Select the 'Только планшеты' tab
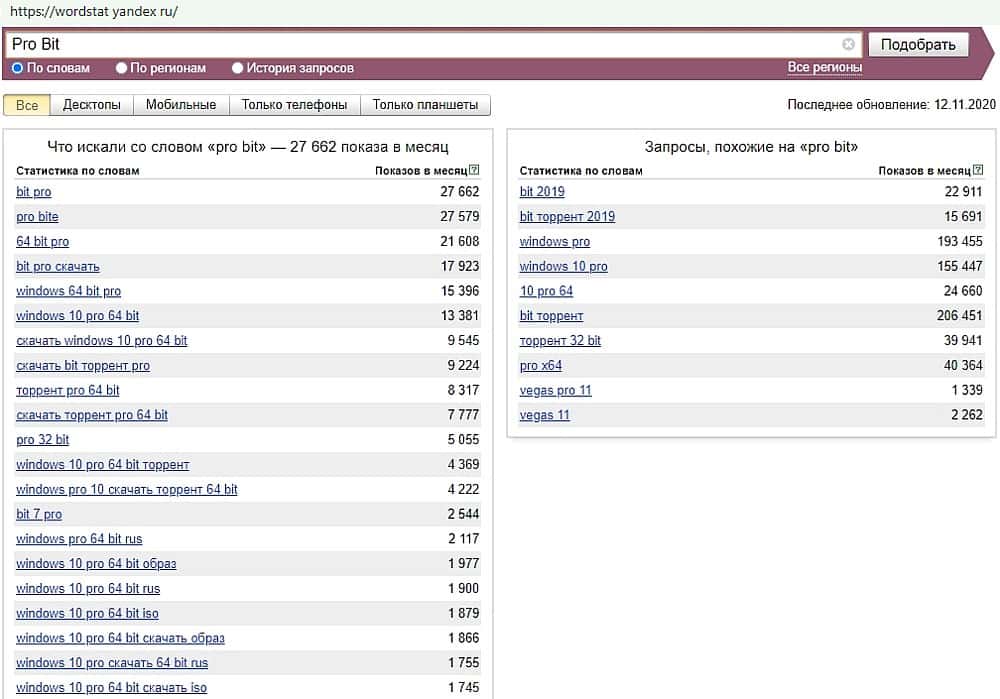Image resolution: width=1000 pixels, height=699 pixels. click(425, 105)
